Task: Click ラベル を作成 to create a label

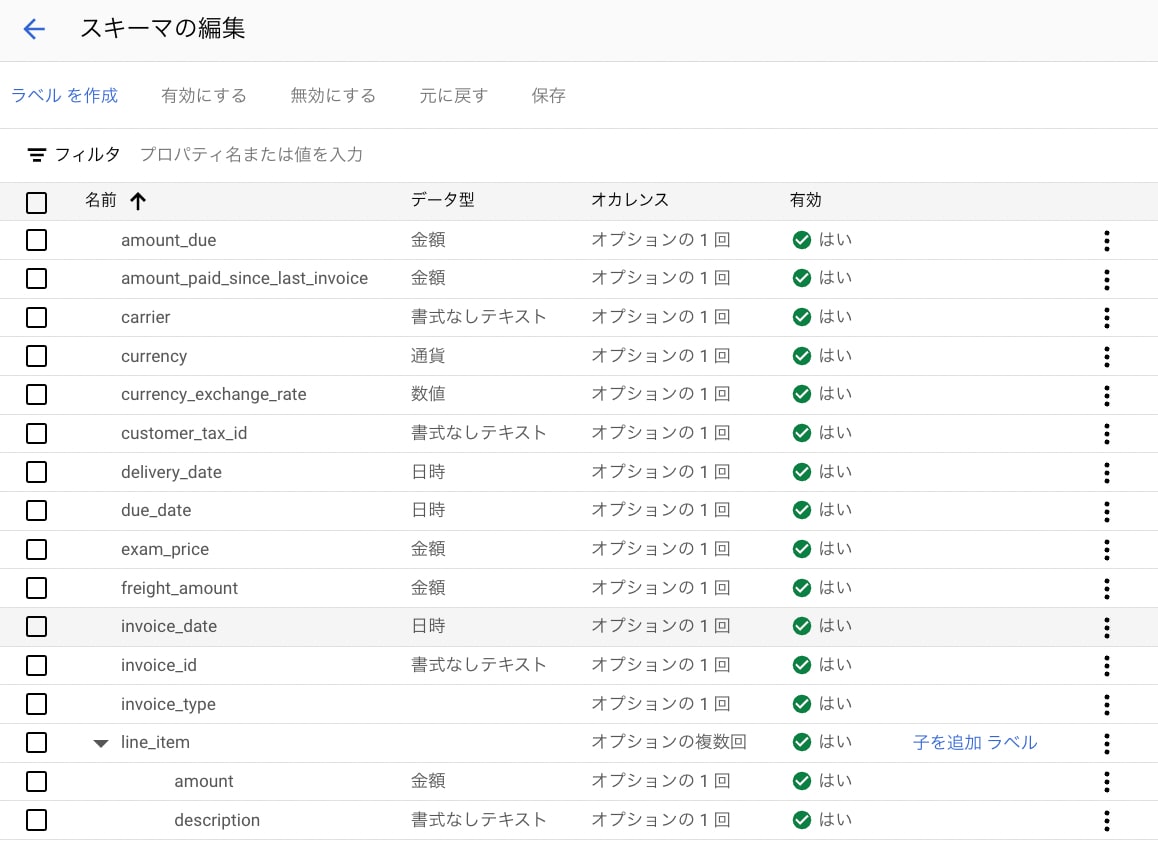Action: pos(64,95)
